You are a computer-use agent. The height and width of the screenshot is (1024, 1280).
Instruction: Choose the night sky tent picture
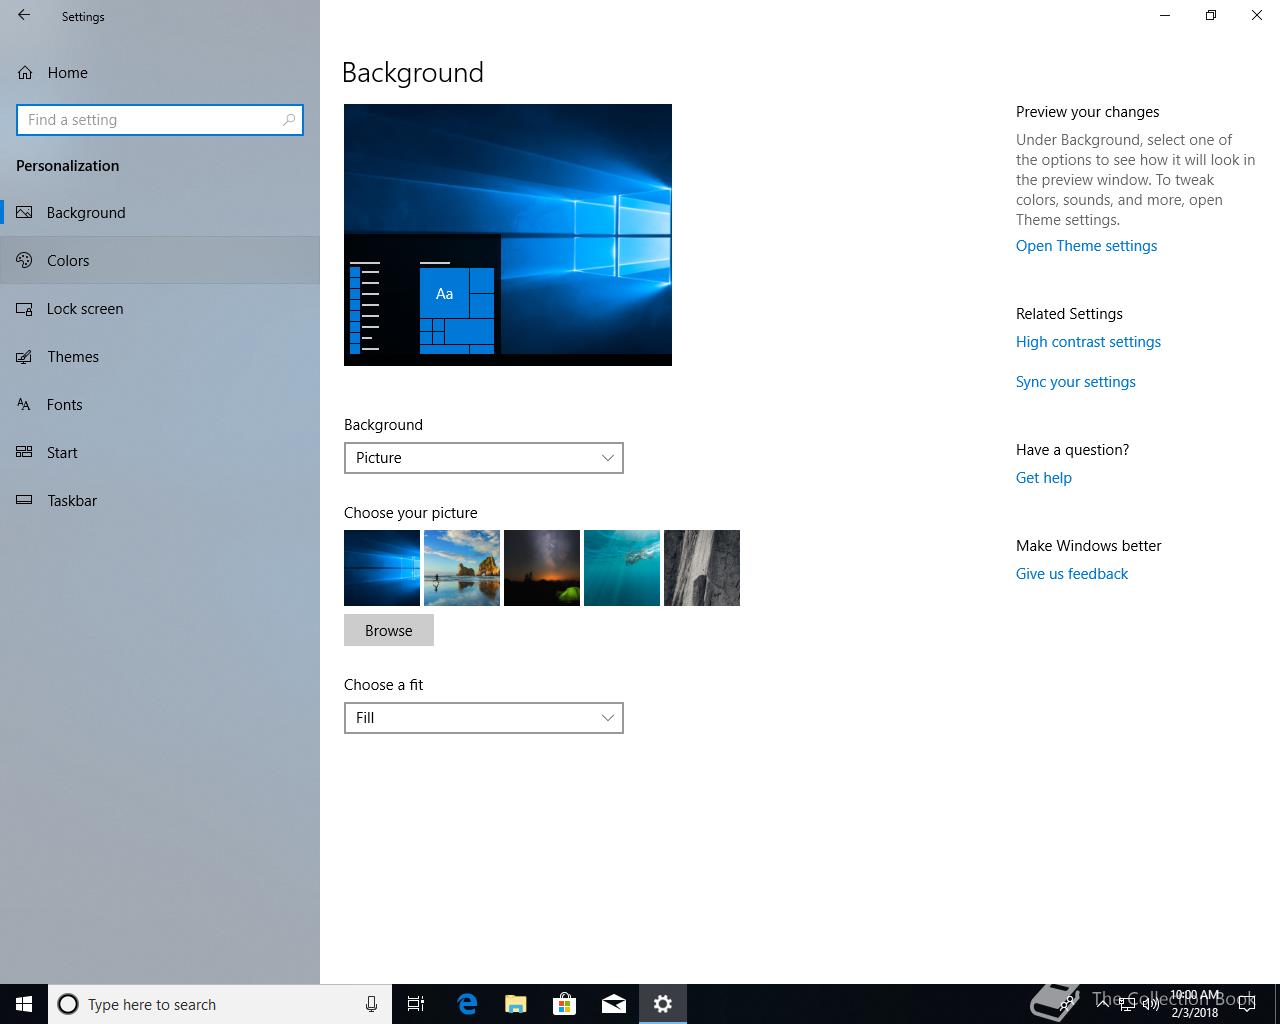pos(542,568)
